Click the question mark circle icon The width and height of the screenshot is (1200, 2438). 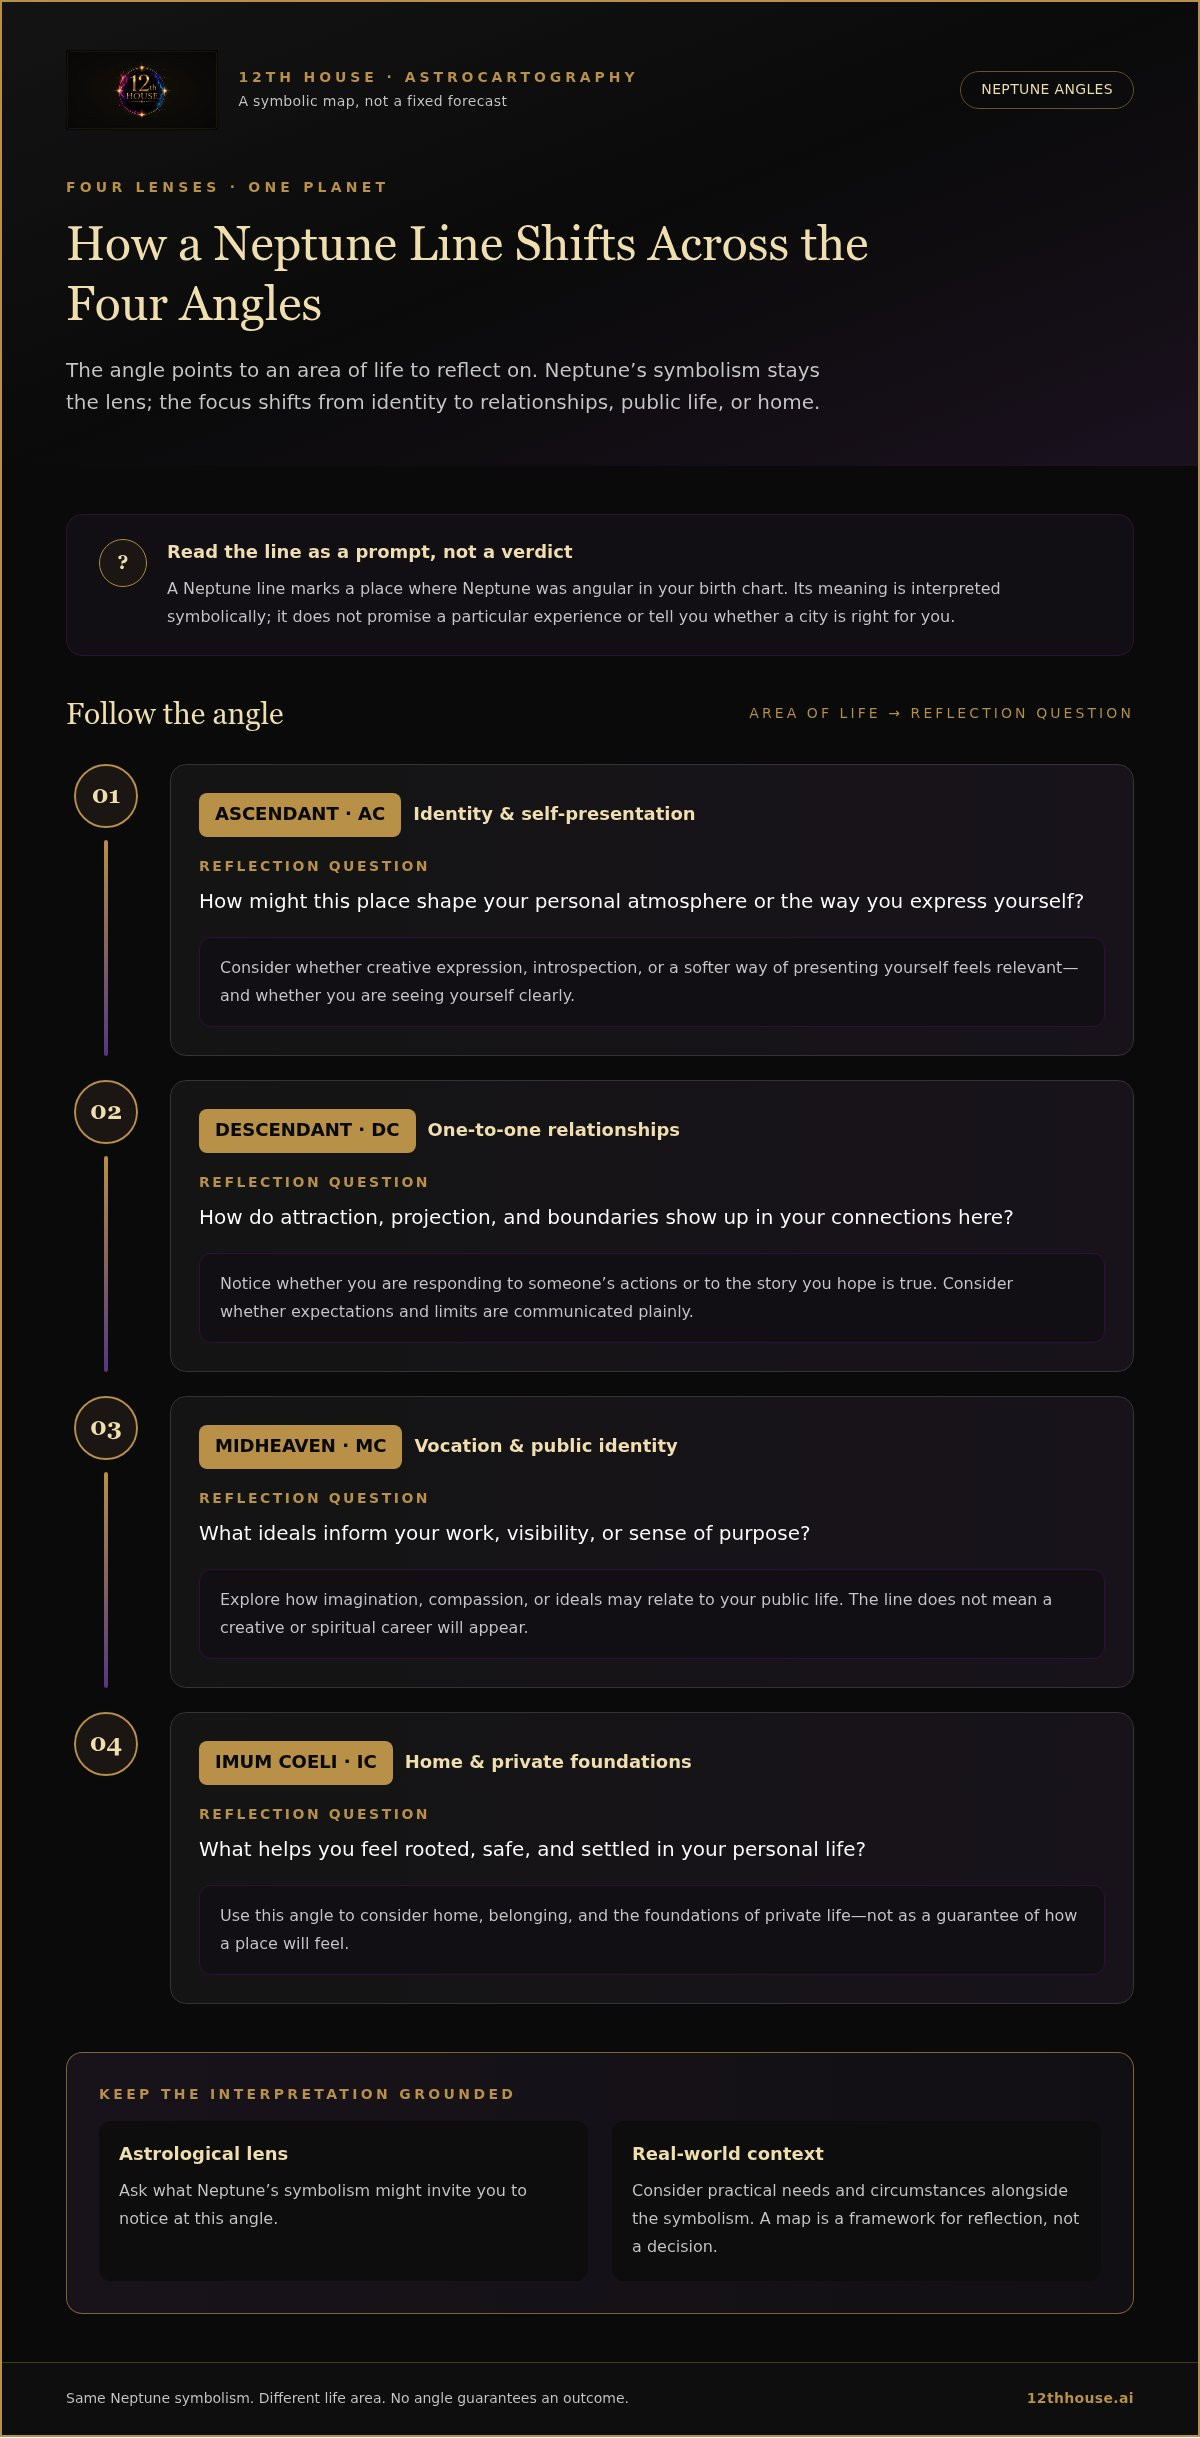point(123,563)
